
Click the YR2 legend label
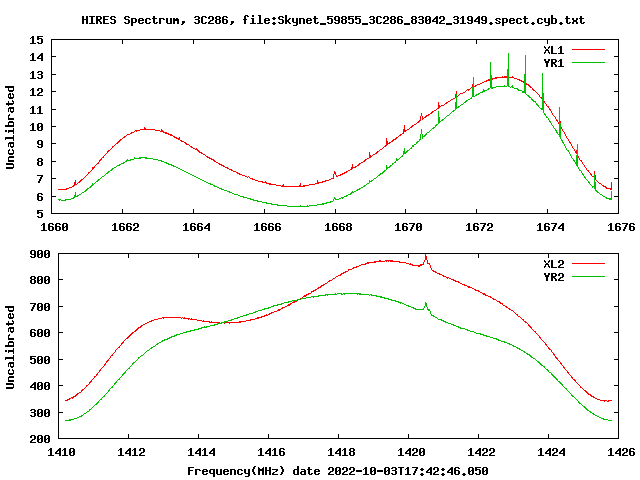coord(553,277)
